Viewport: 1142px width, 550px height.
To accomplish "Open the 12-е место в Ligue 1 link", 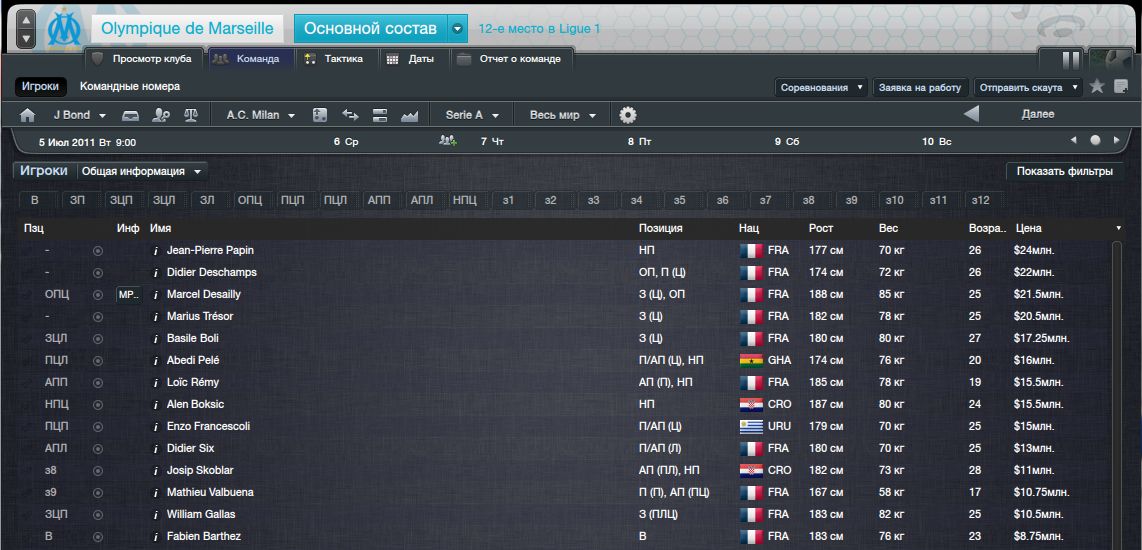I will point(540,30).
